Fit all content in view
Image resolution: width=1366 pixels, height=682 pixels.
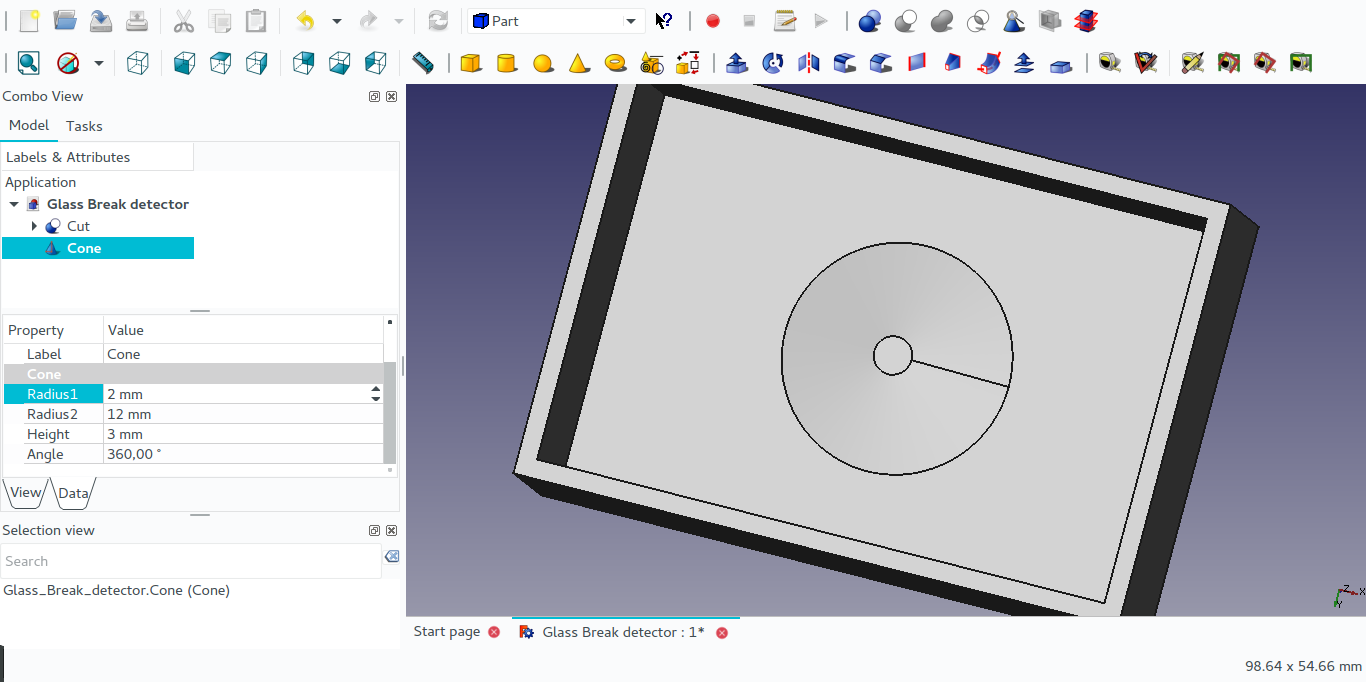(28, 64)
